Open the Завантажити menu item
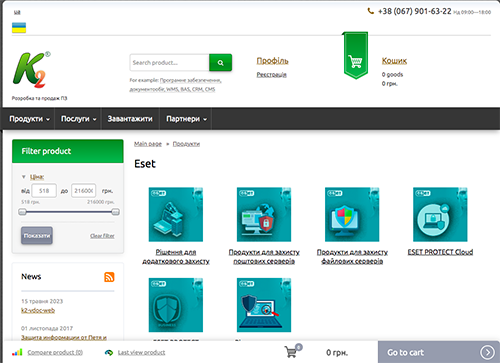Viewport: 500px width, 363px height. click(130, 119)
